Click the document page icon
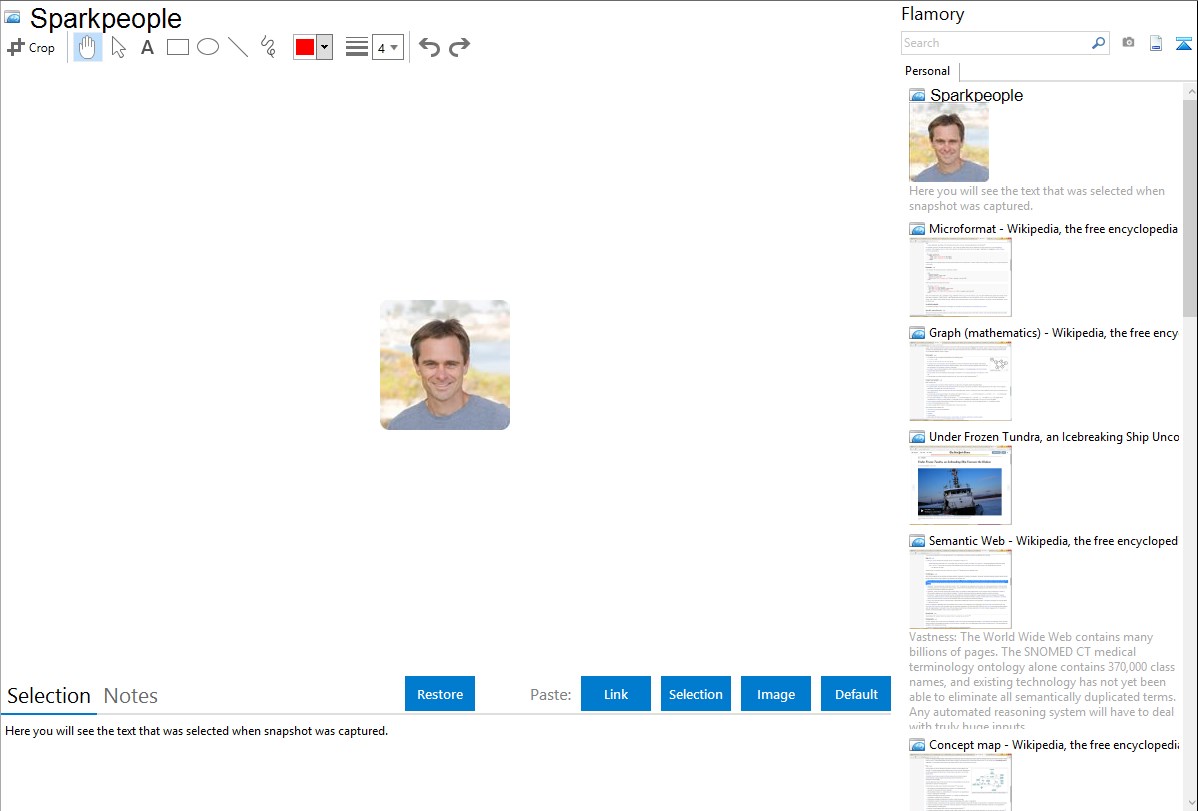The width and height of the screenshot is (1198, 811). click(1156, 43)
